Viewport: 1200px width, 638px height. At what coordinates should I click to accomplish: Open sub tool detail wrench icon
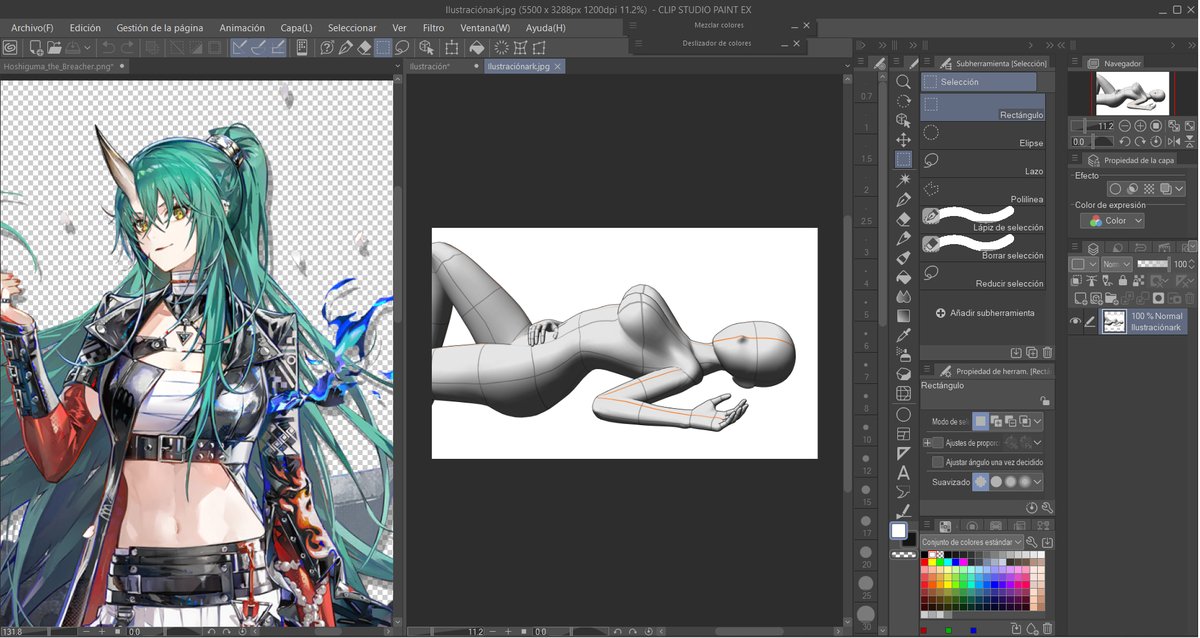pos(1046,507)
